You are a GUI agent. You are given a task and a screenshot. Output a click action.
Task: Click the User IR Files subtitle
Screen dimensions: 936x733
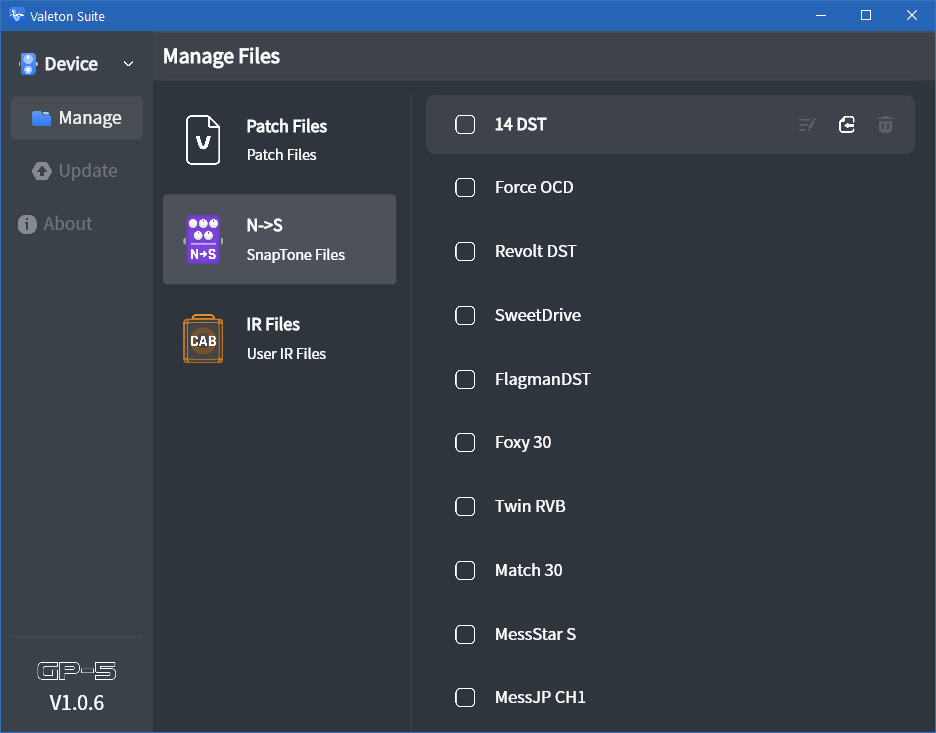(x=287, y=354)
